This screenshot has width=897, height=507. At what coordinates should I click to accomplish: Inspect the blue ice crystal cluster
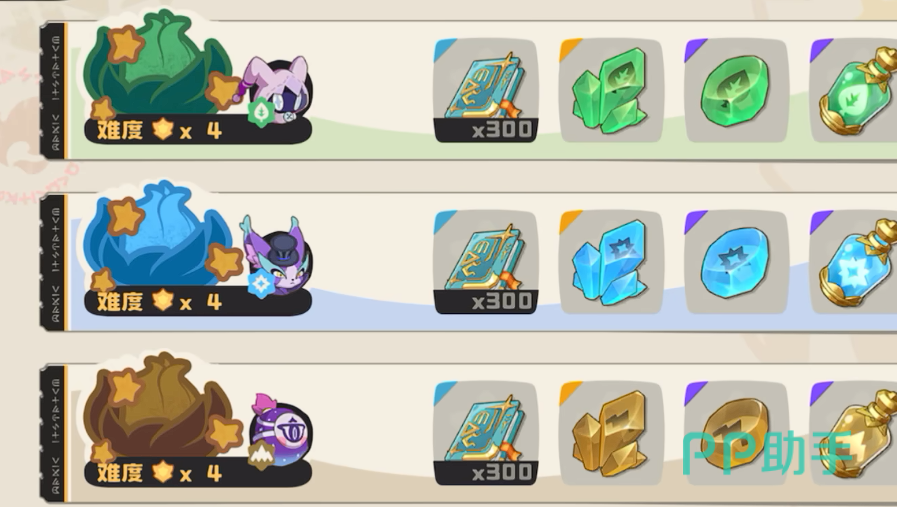(610, 262)
